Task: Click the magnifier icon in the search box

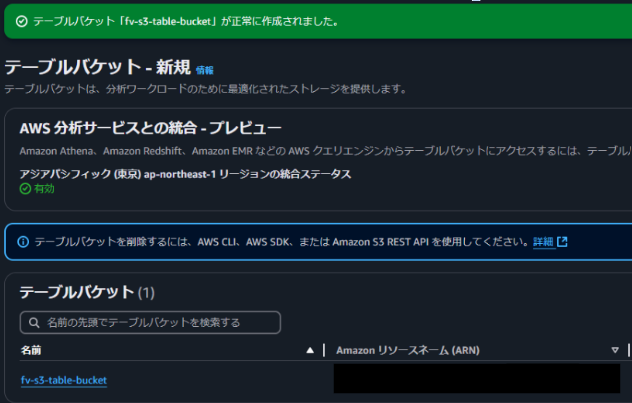Action: pos(34,322)
